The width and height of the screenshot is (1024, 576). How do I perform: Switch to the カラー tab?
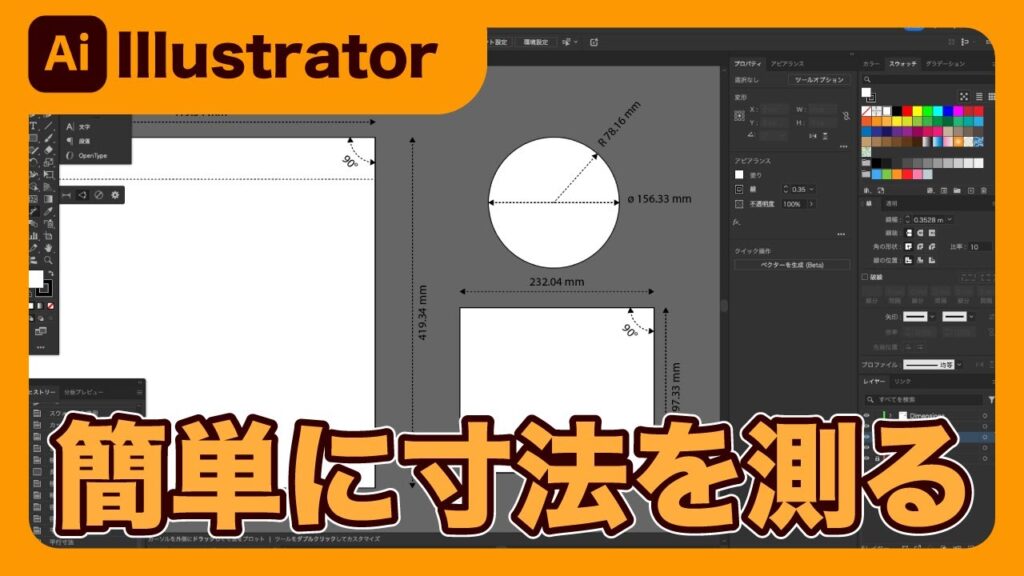pos(871,64)
